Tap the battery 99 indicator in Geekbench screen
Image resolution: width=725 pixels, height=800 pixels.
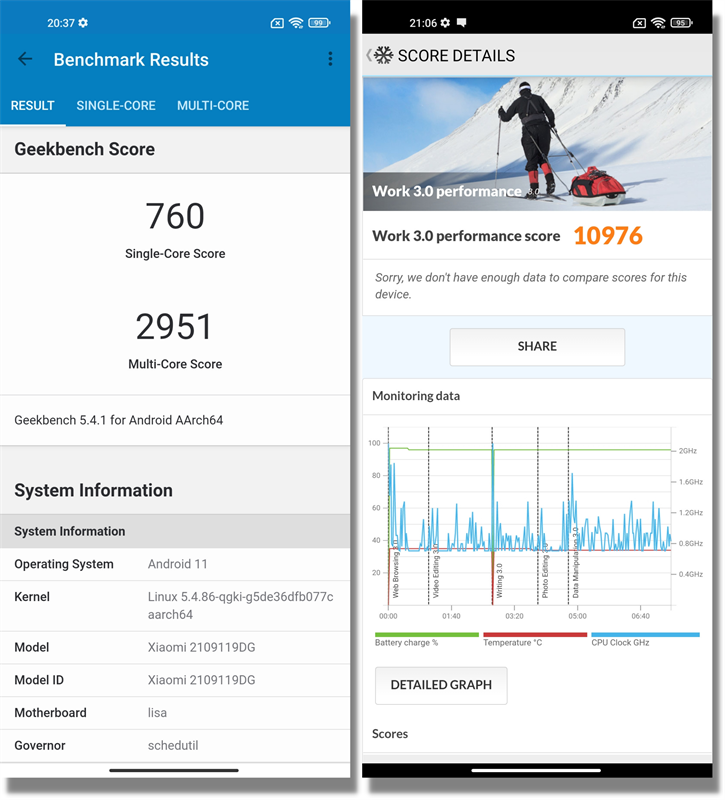(x=319, y=23)
